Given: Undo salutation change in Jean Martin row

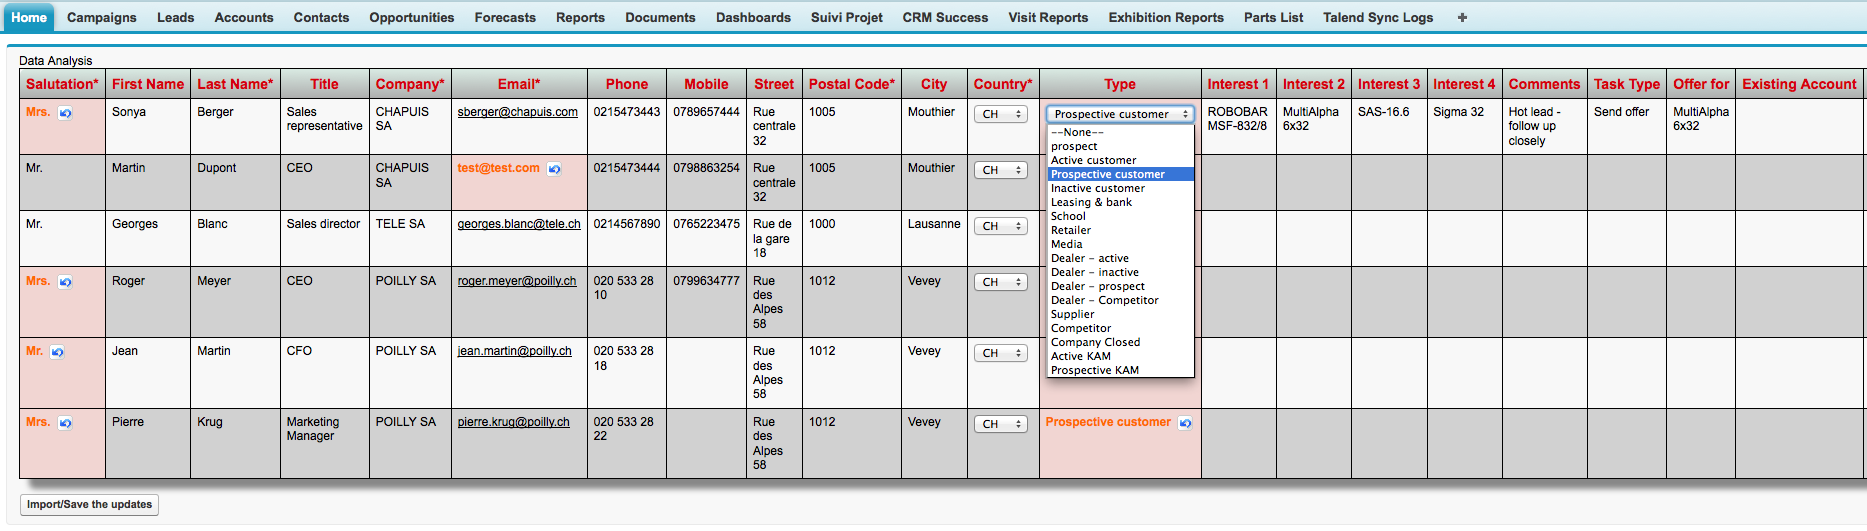Looking at the screenshot, I should pyautogui.click(x=58, y=352).
